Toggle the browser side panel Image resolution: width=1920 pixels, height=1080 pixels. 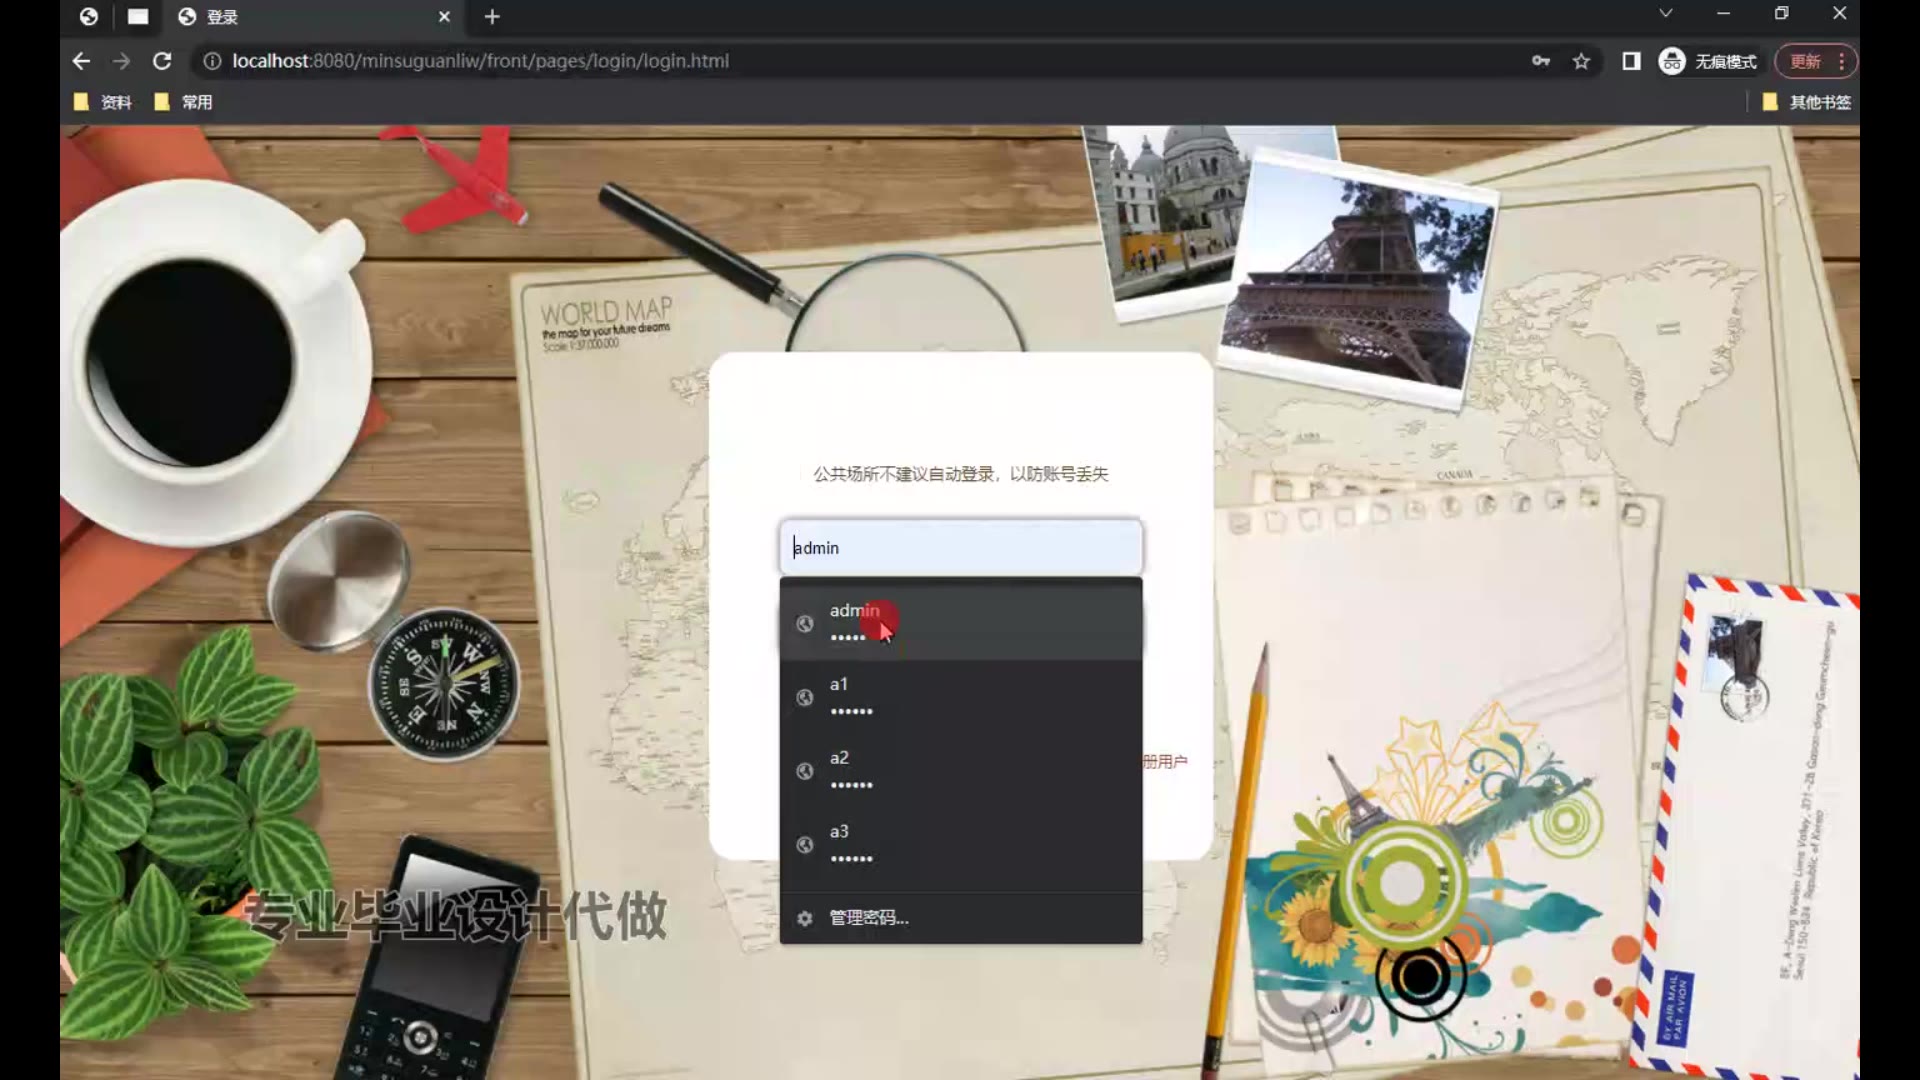click(1631, 61)
